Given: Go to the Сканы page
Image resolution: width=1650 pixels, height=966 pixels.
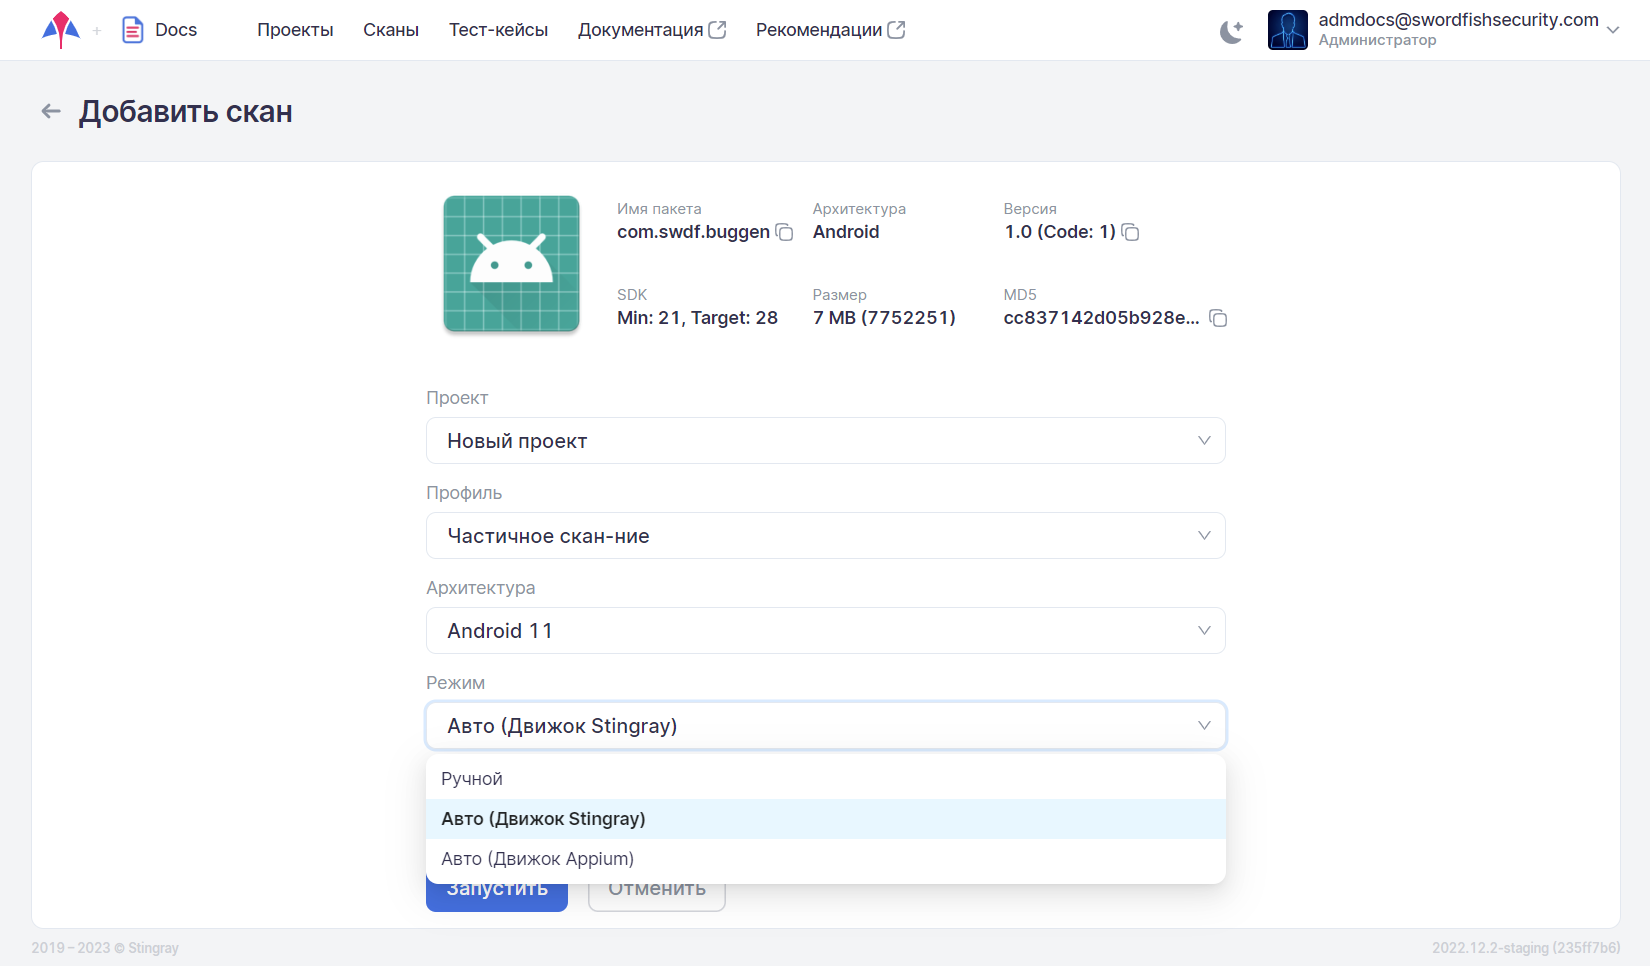Looking at the screenshot, I should (x=391, y=30).
